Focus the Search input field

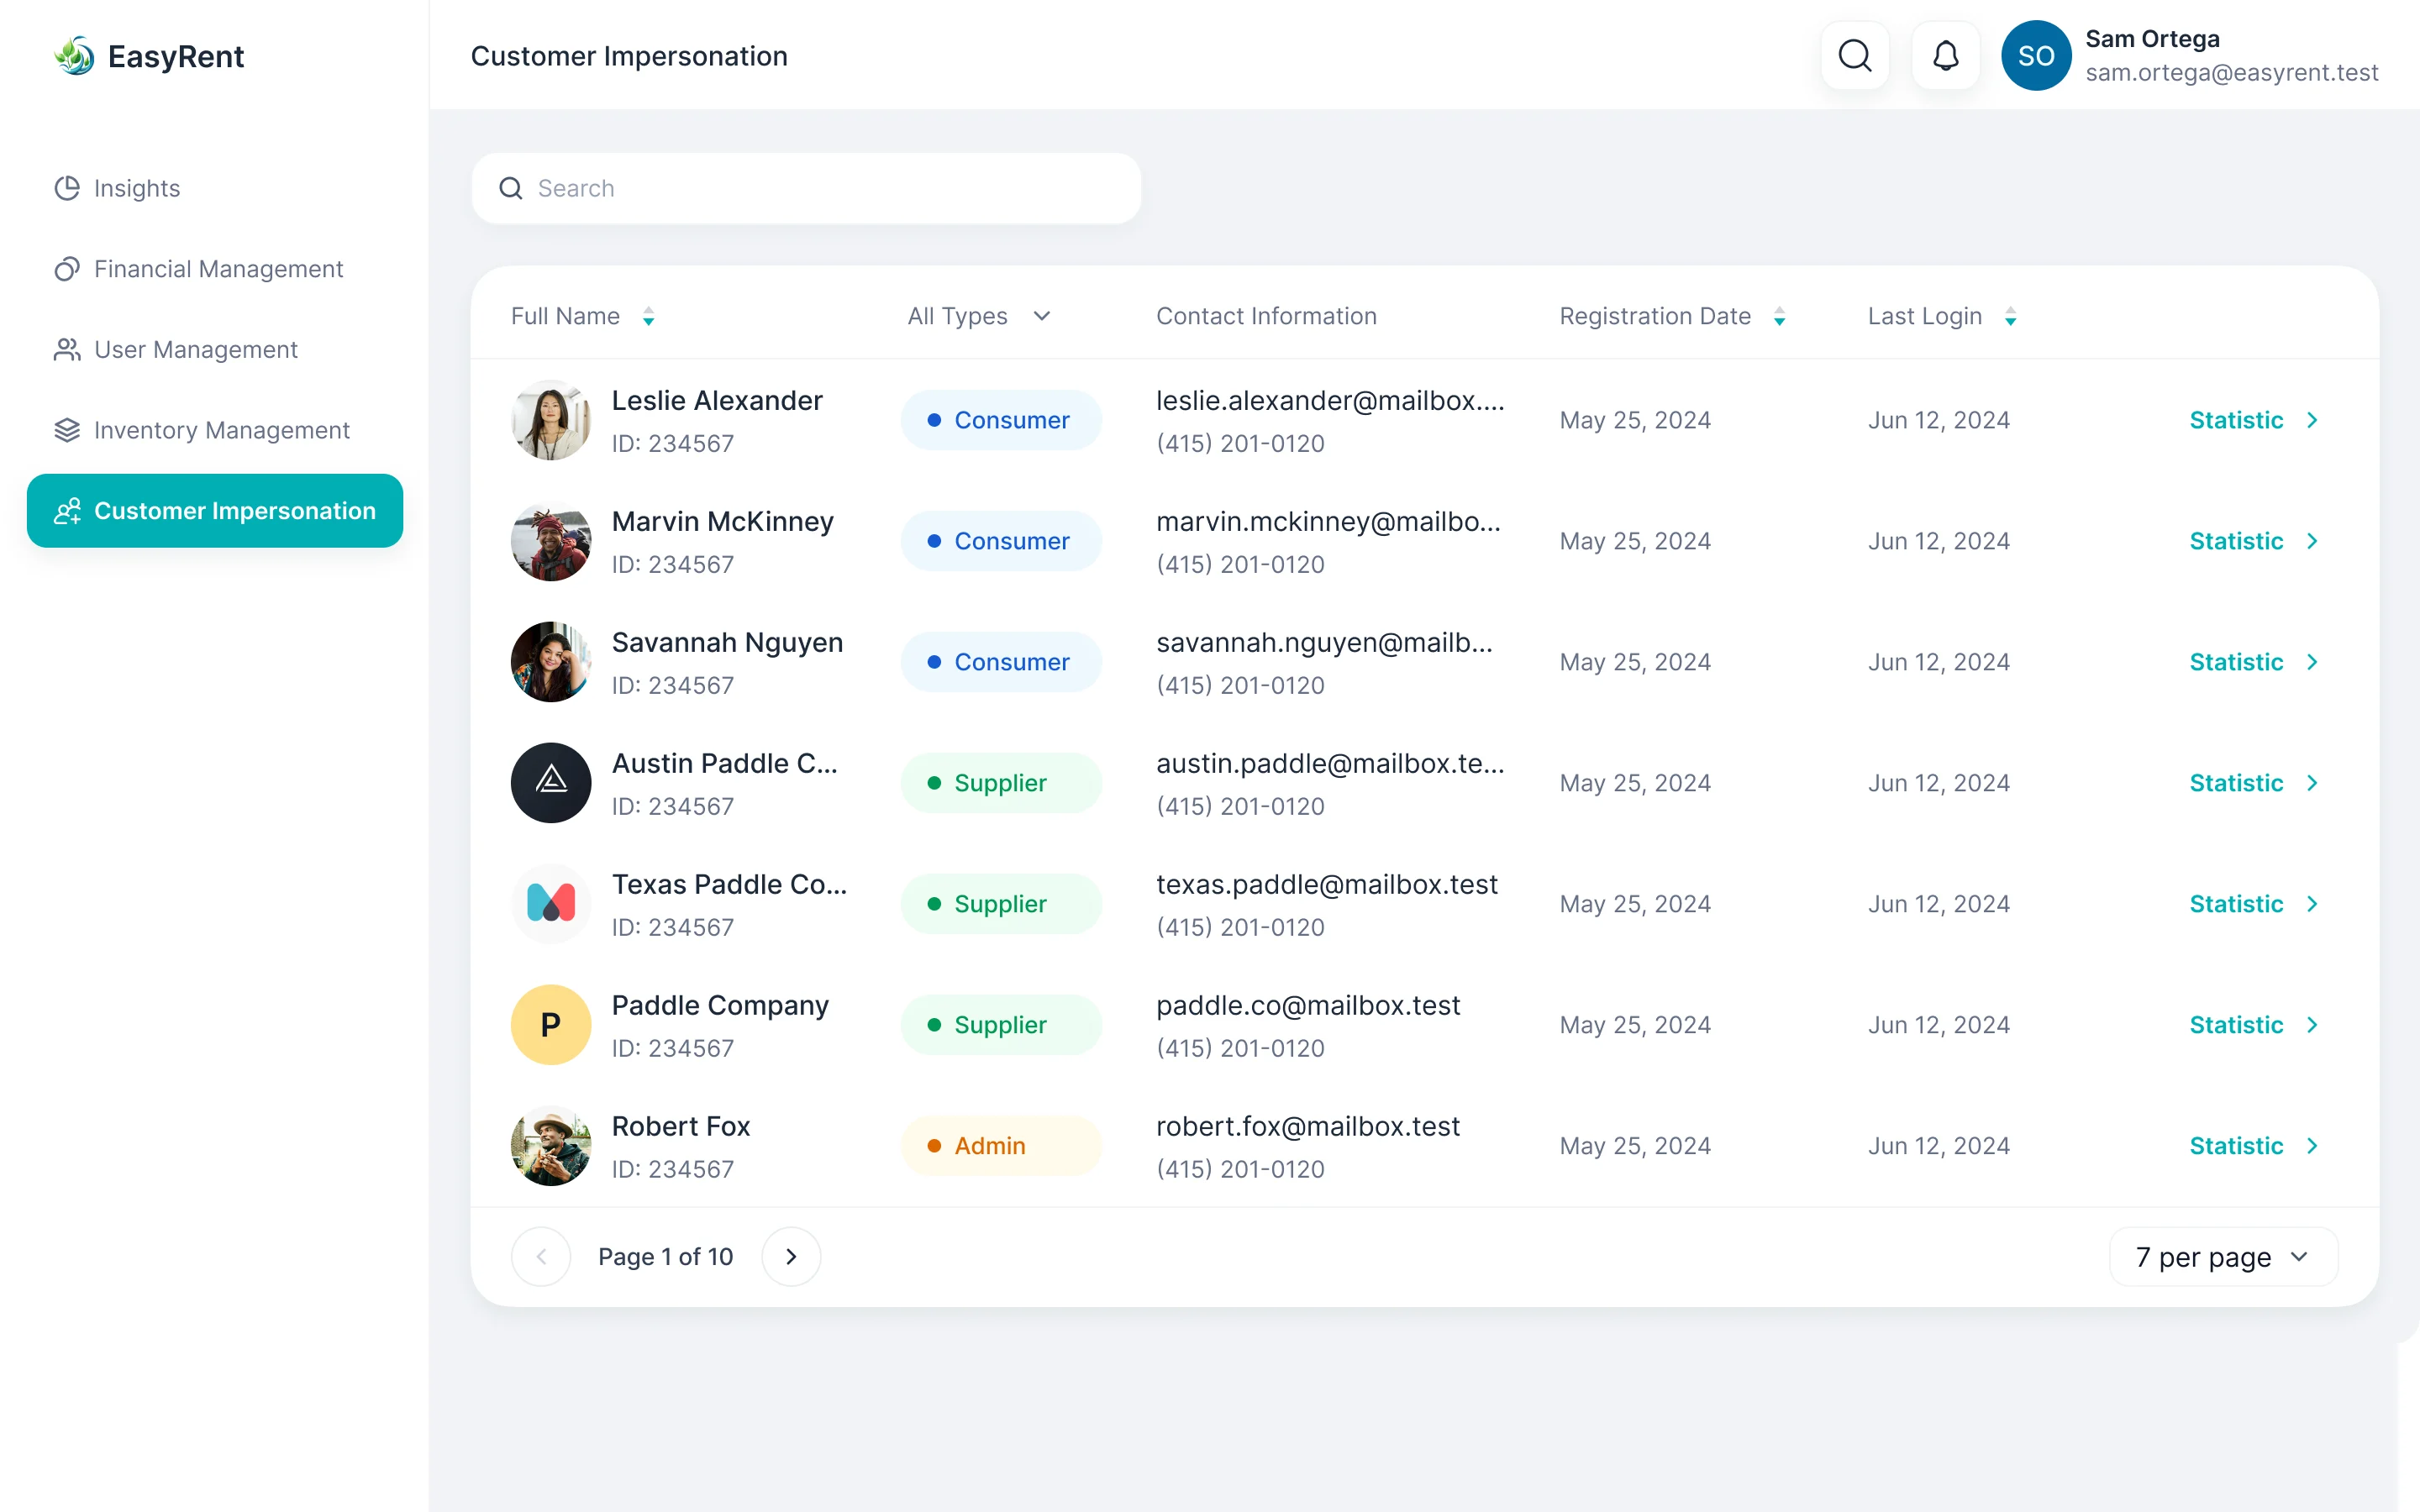806,188
